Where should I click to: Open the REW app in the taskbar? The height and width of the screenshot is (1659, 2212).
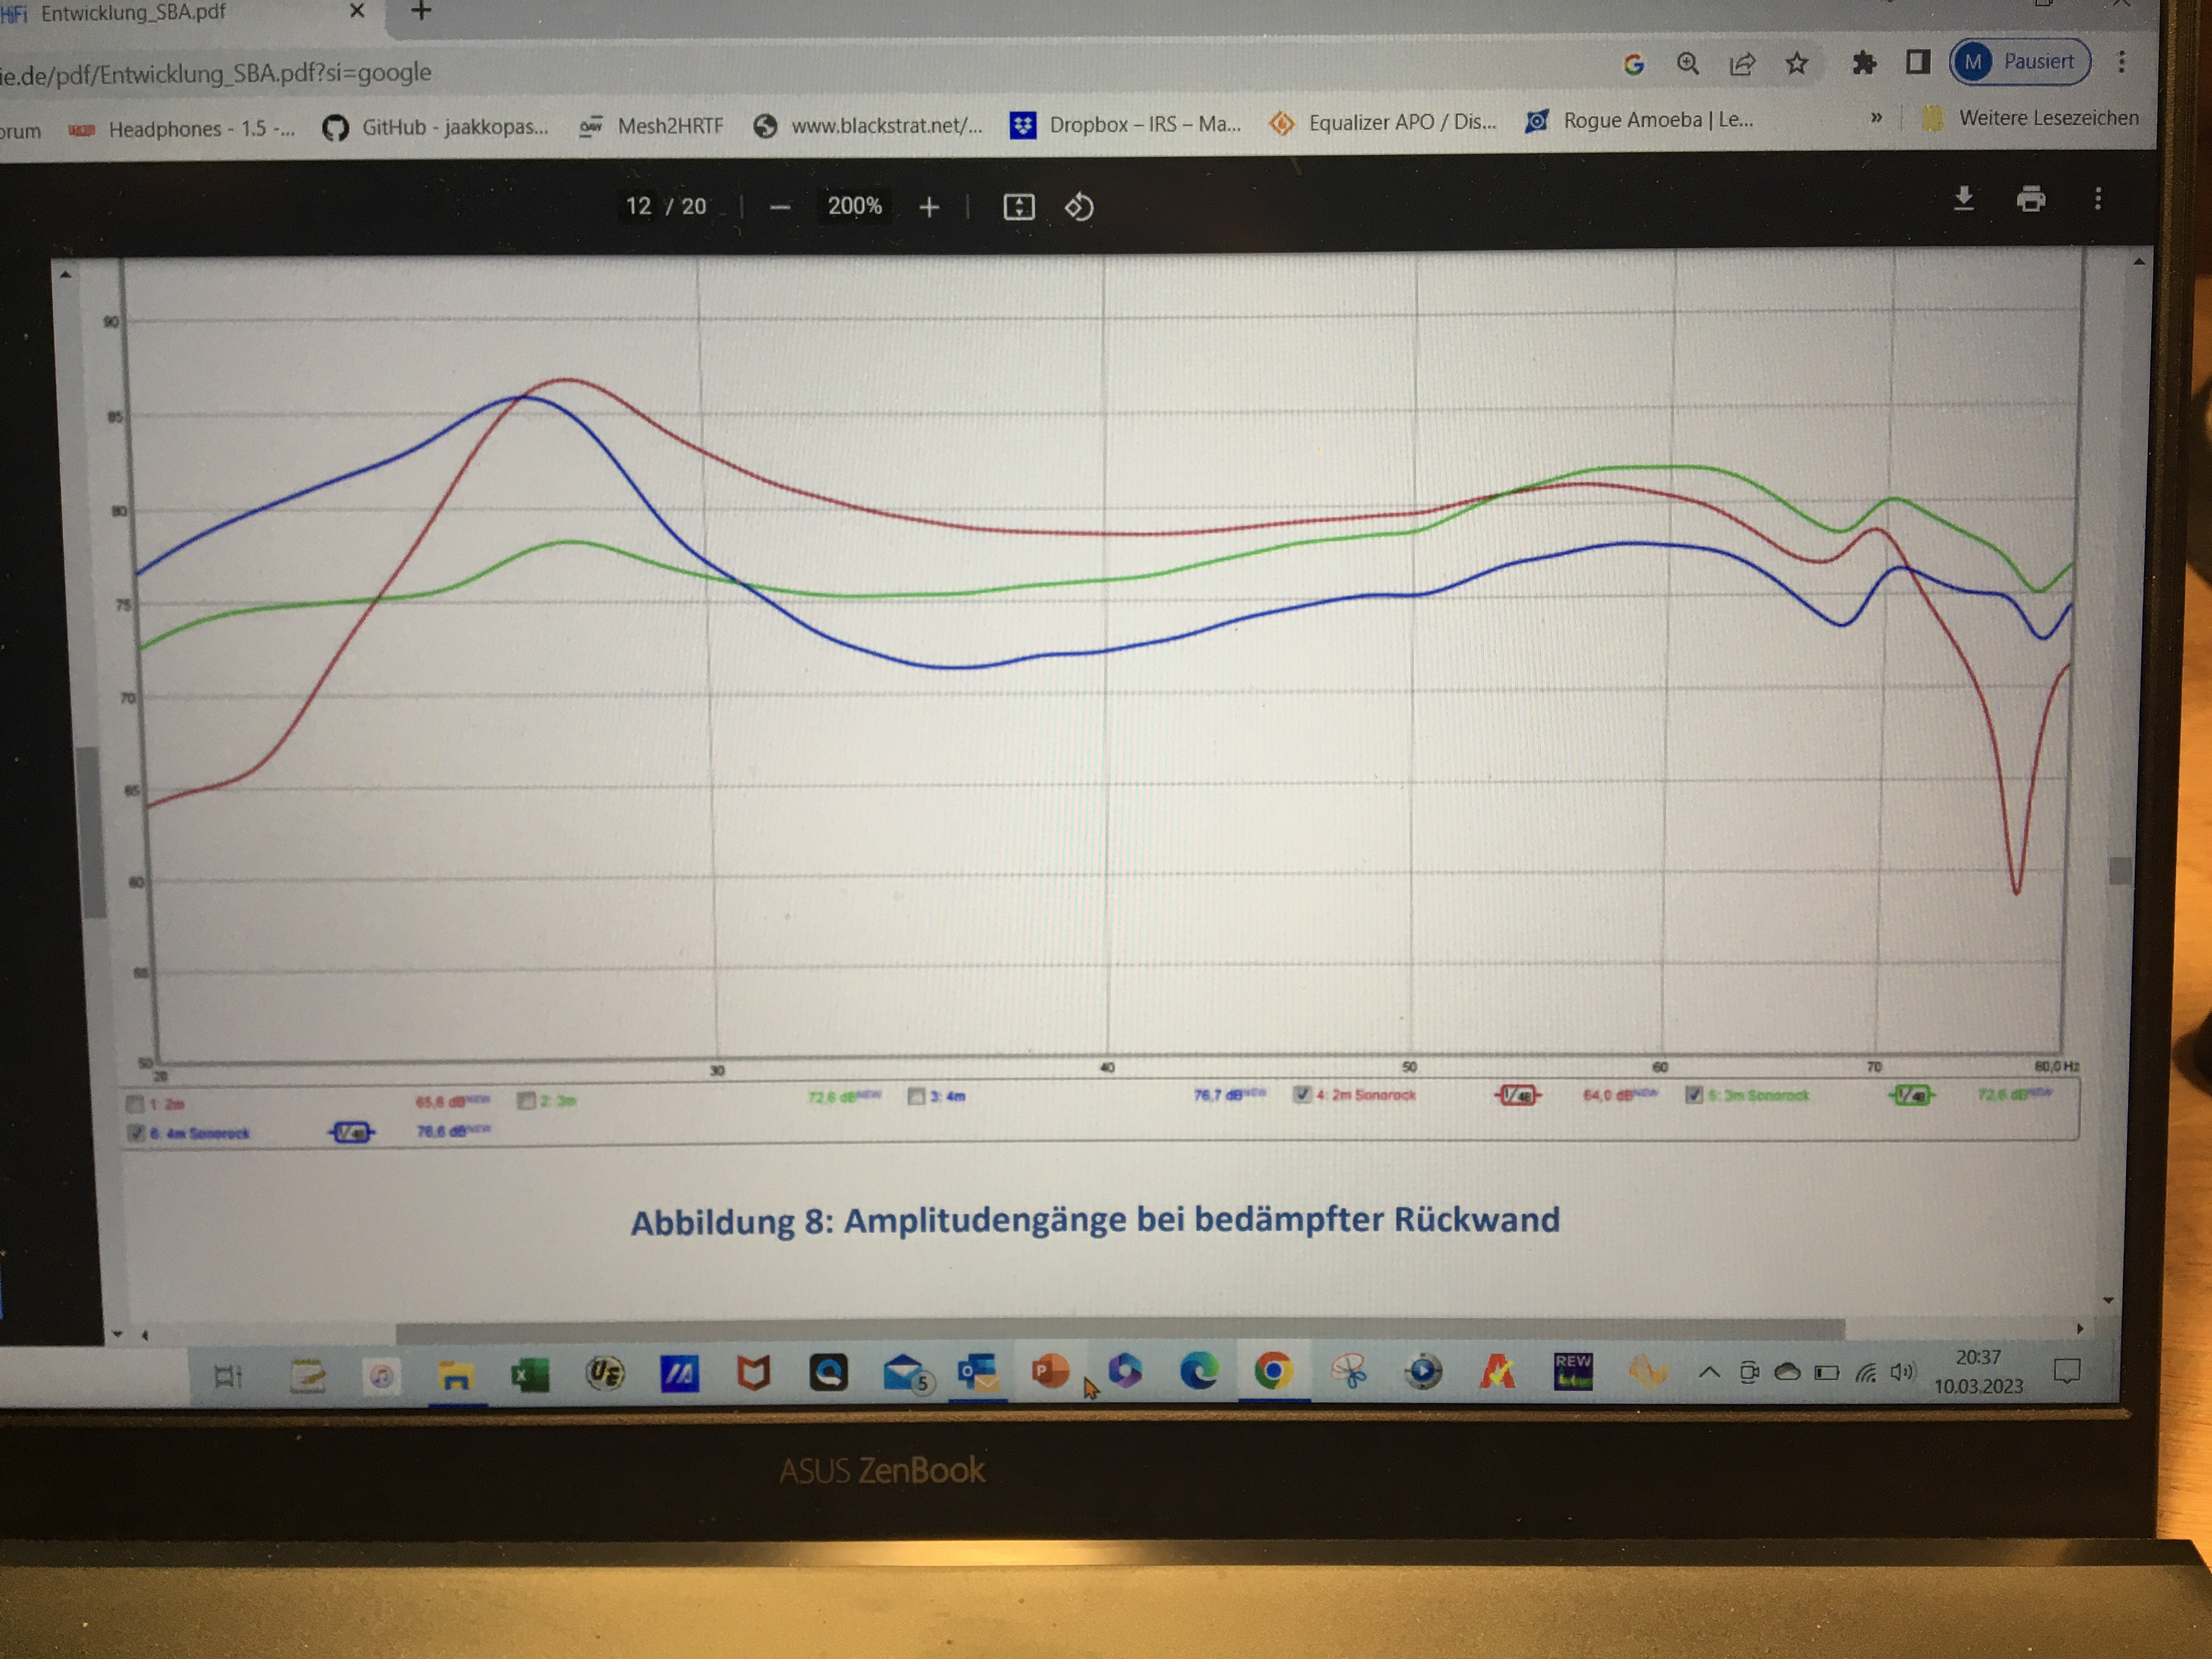click(1573, 1371)
